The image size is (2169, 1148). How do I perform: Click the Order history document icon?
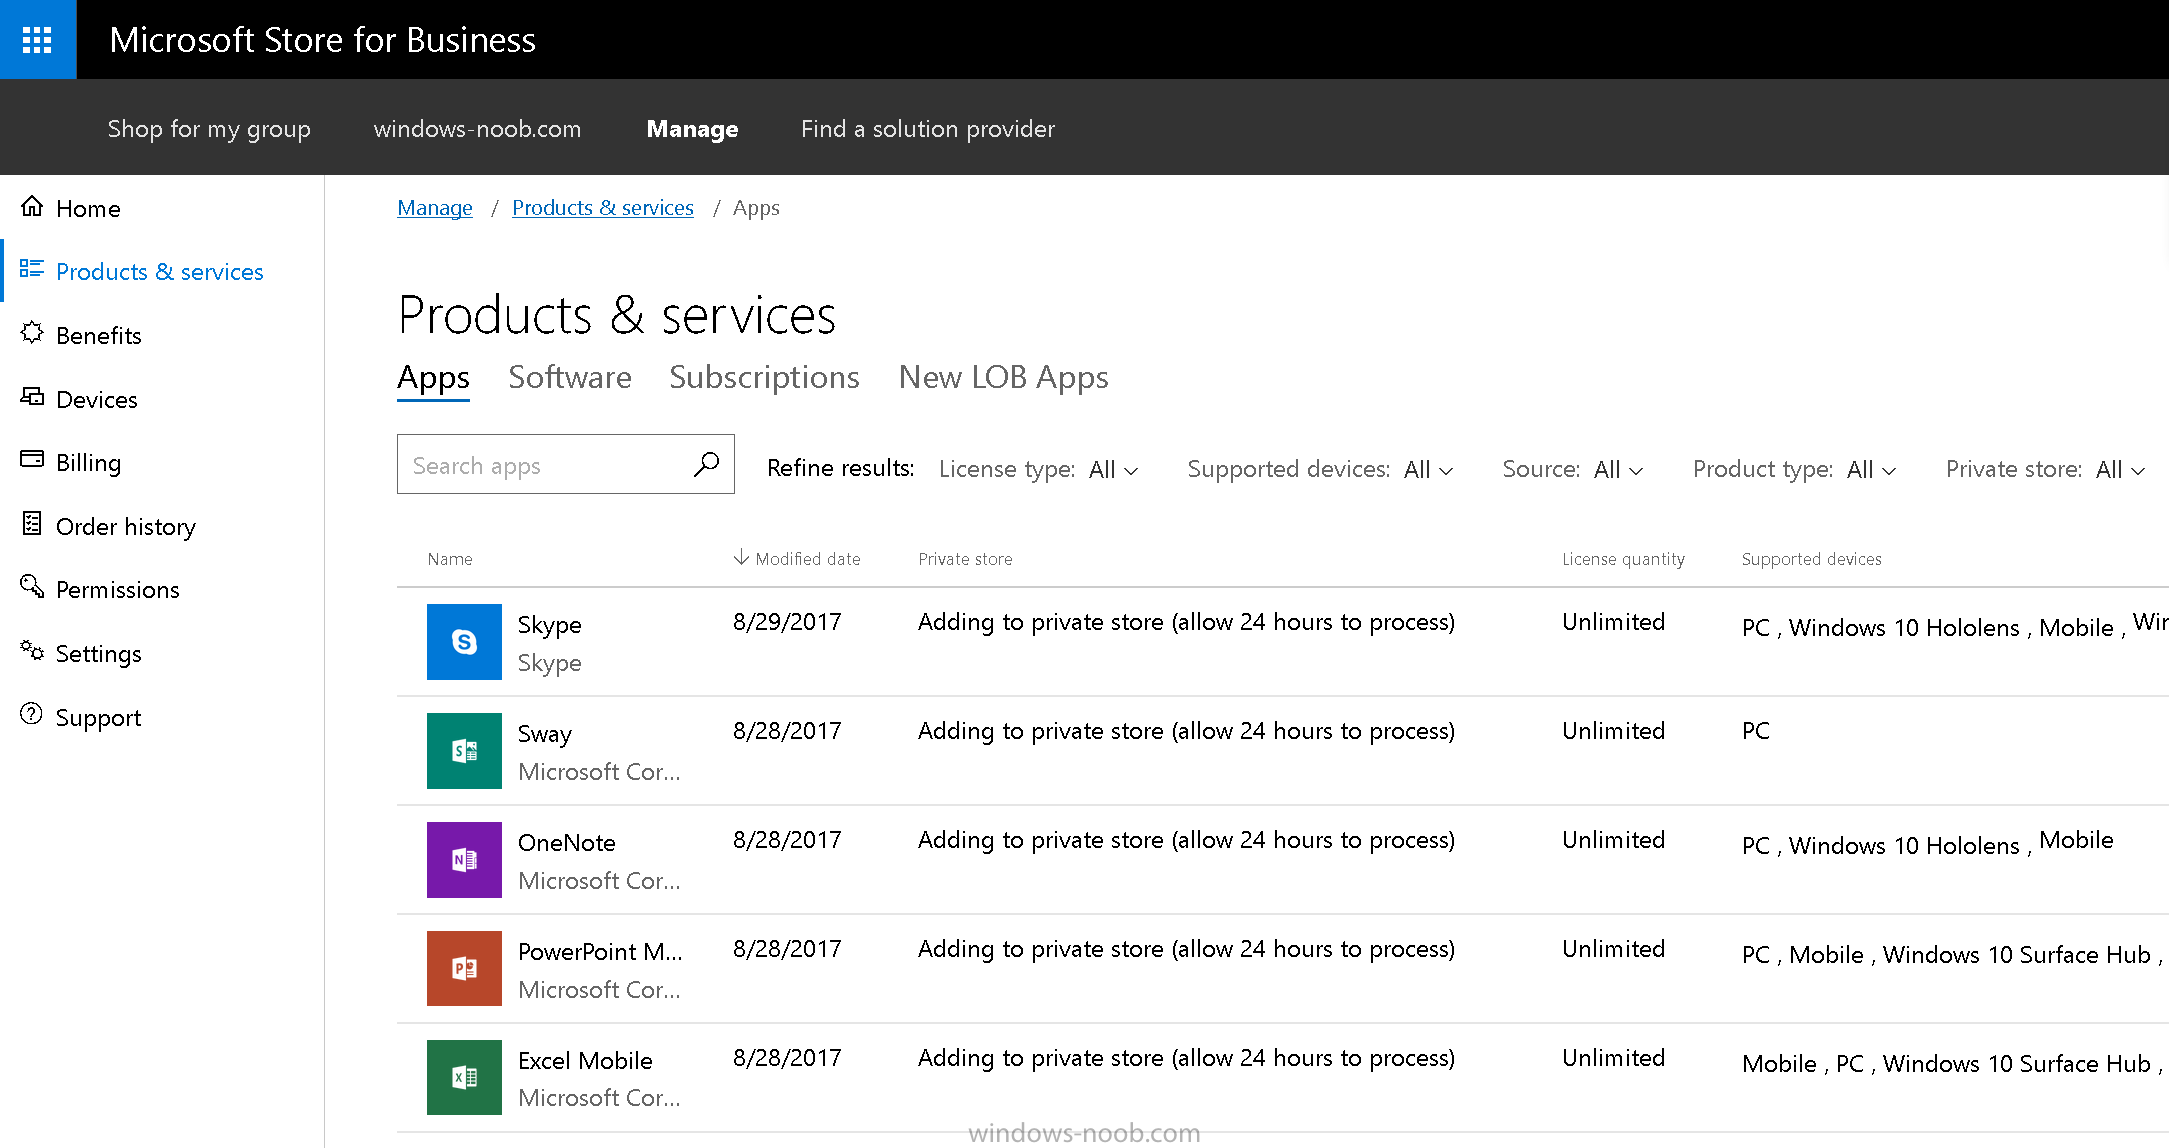(x=32, y=523)
